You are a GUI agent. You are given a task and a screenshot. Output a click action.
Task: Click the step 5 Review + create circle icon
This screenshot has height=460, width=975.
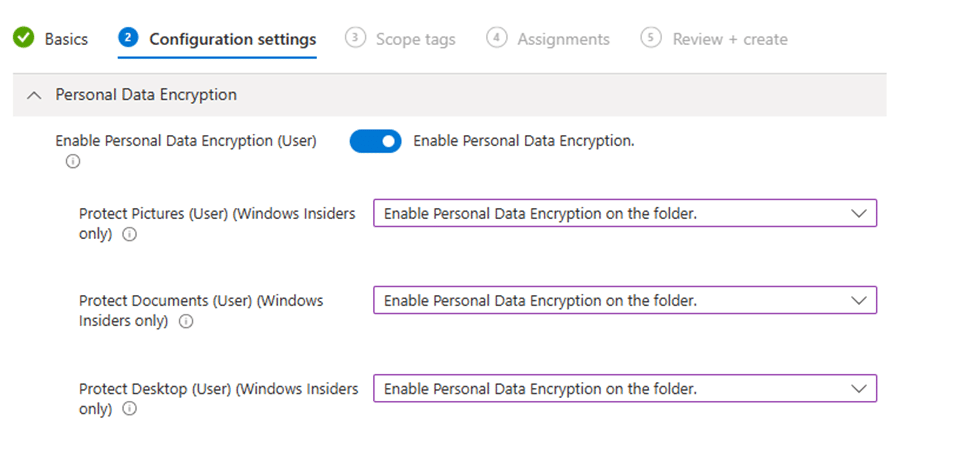click(650, 38)
